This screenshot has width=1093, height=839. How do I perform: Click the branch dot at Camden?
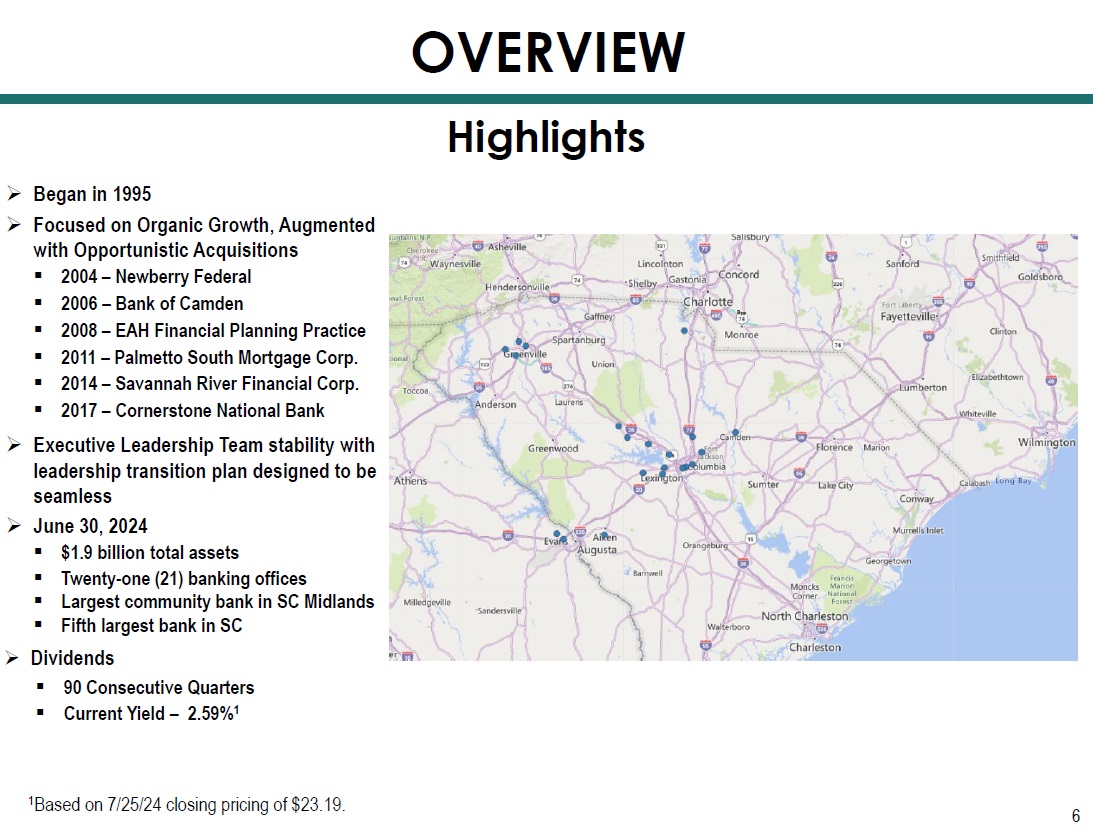pos(735,433)
